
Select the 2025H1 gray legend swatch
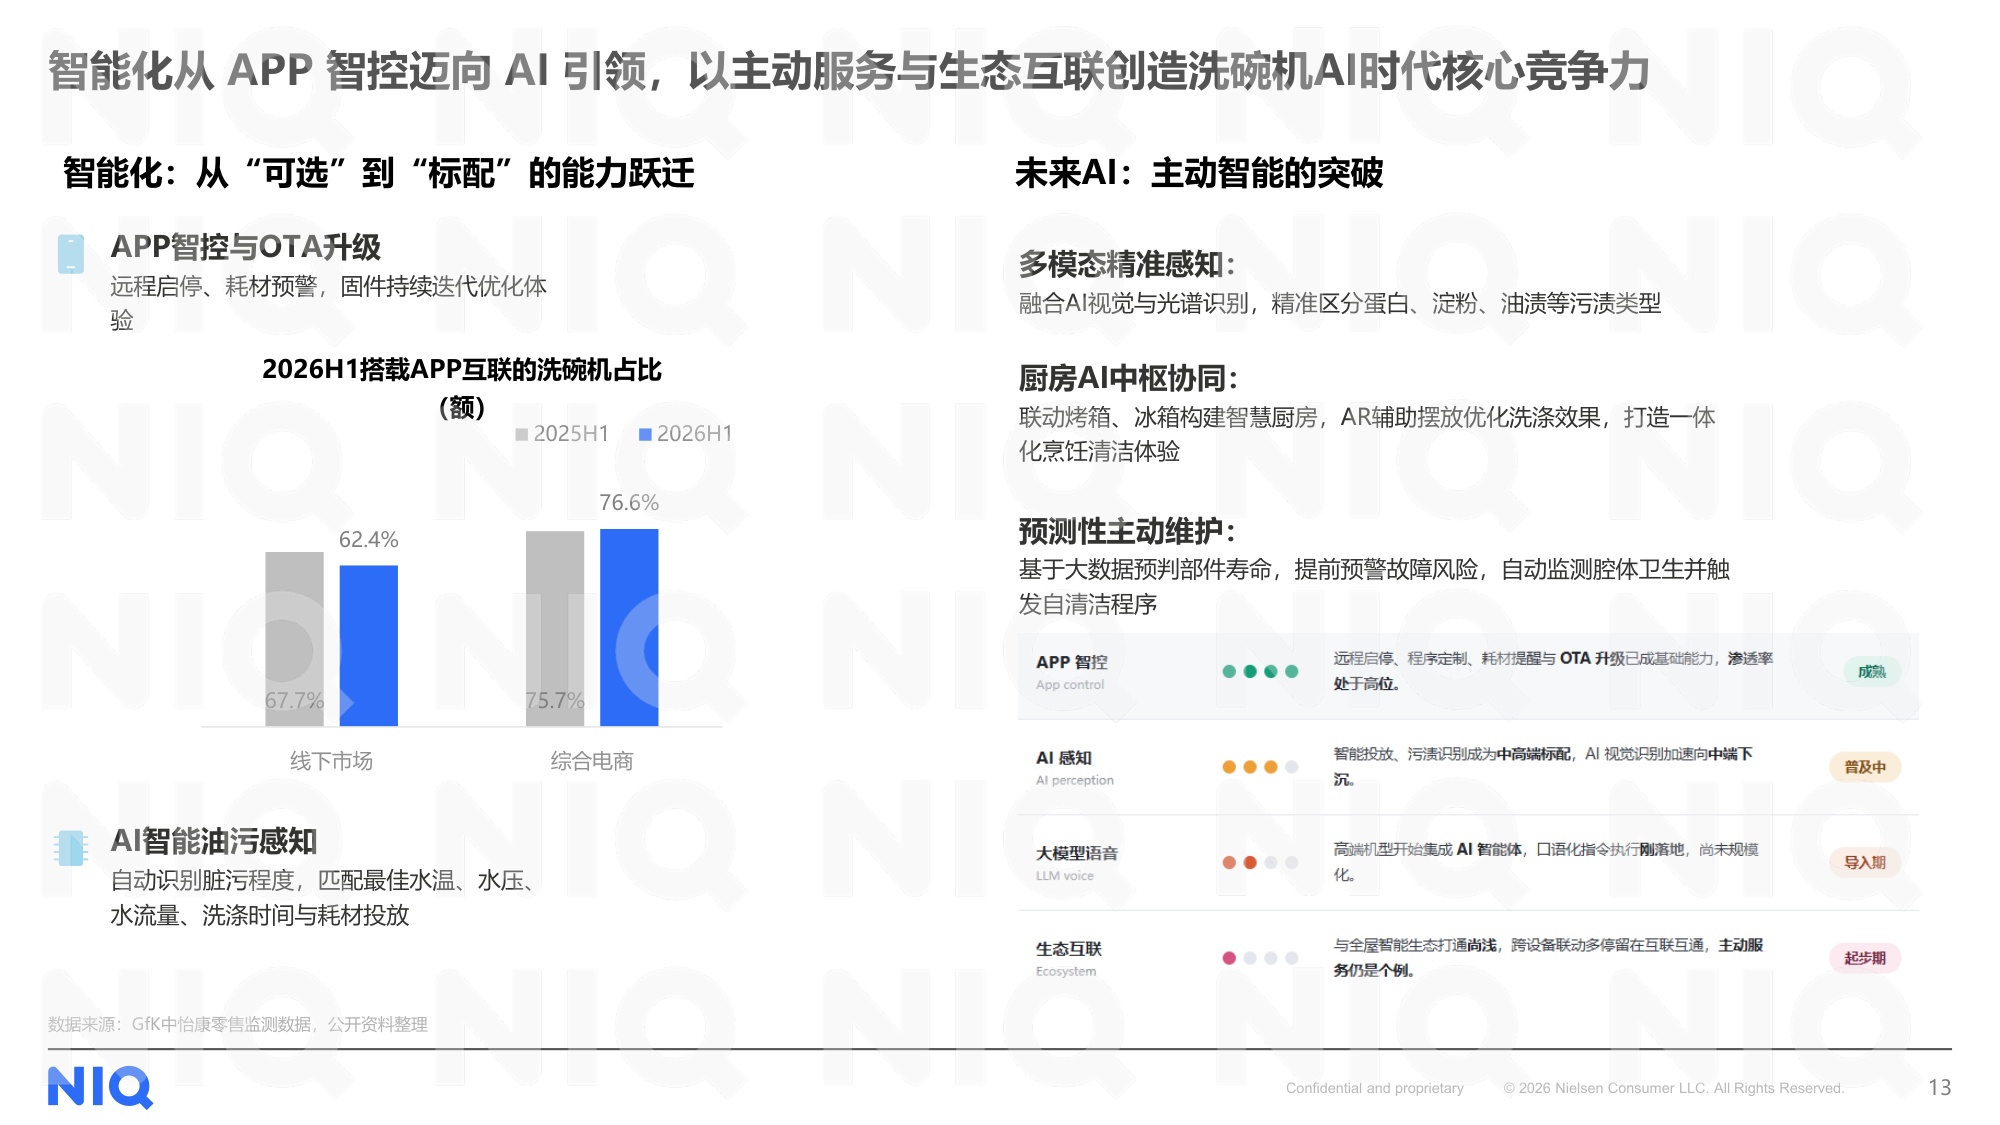click(521, 434)
